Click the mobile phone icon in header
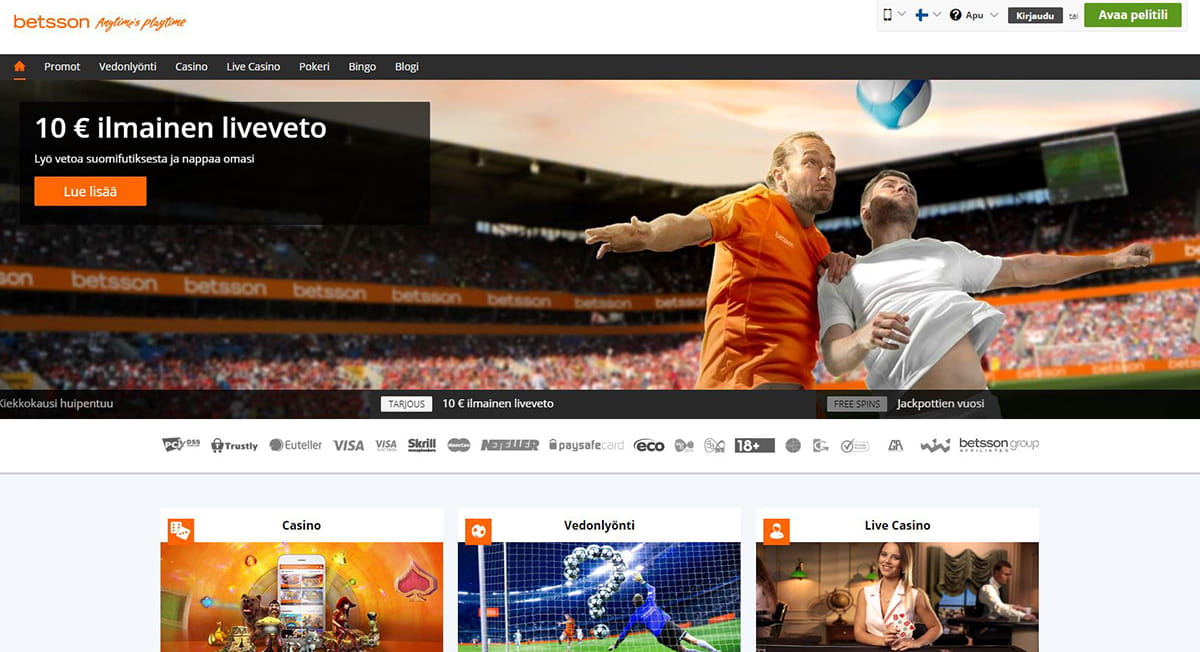The height and width of the screenshot is (652, 1200). (x=887, y=15)
